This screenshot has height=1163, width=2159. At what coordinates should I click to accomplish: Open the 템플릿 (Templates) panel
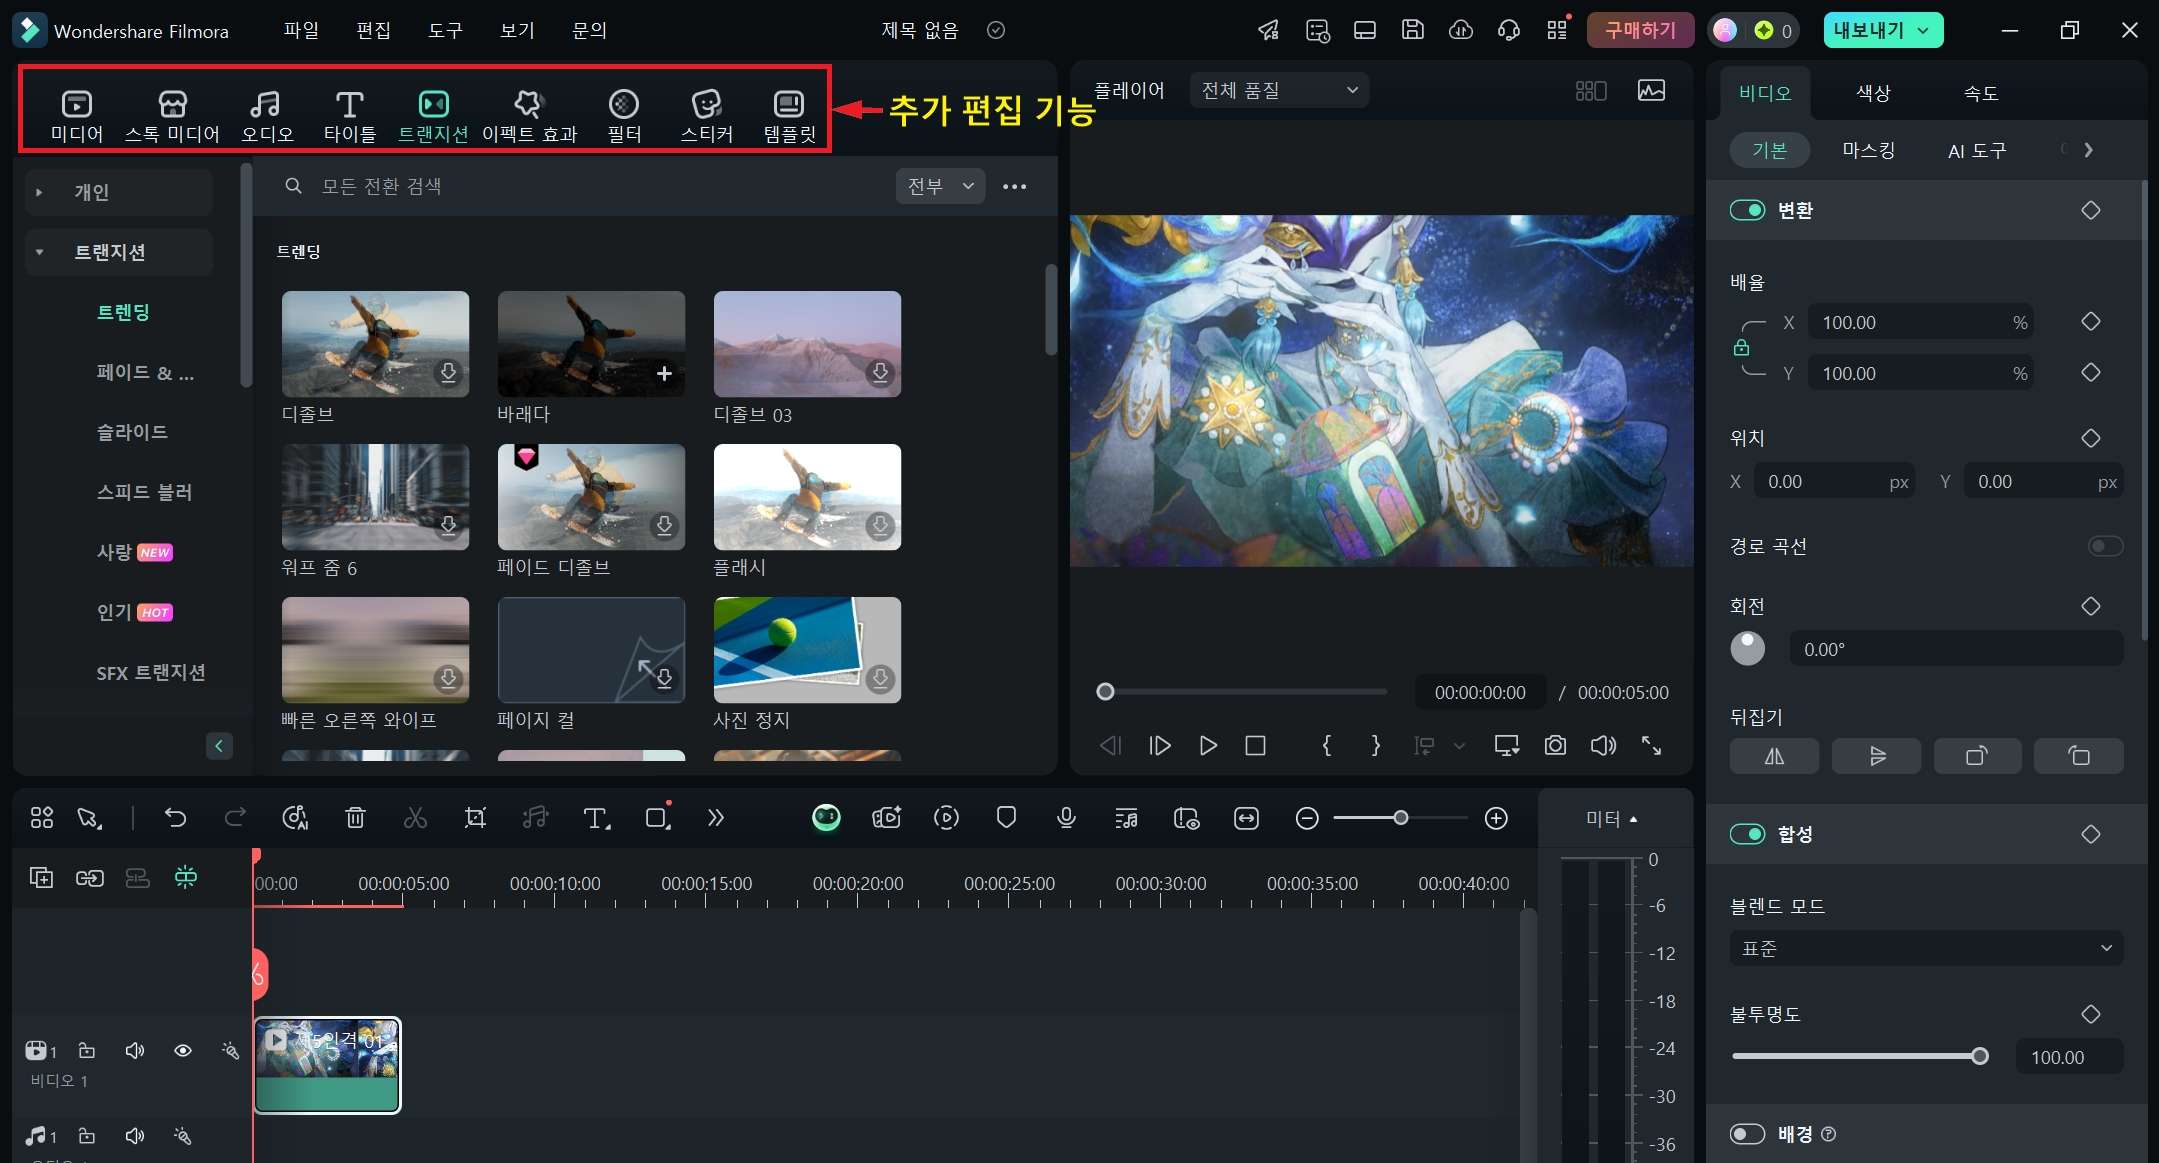click(790, 115)
